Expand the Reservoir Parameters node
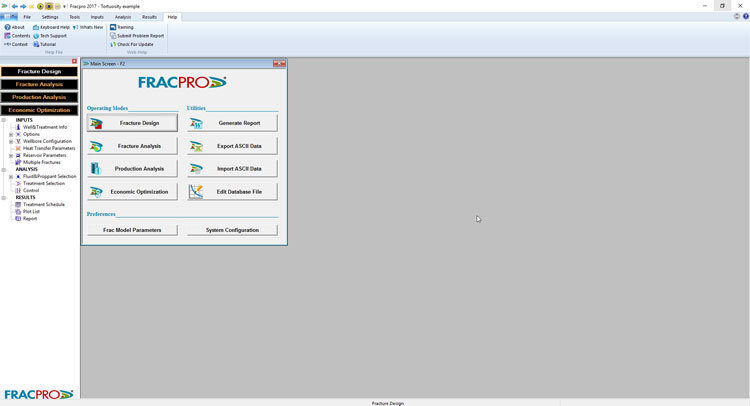Screen dimensions: 750x406 tap(11, 155)
